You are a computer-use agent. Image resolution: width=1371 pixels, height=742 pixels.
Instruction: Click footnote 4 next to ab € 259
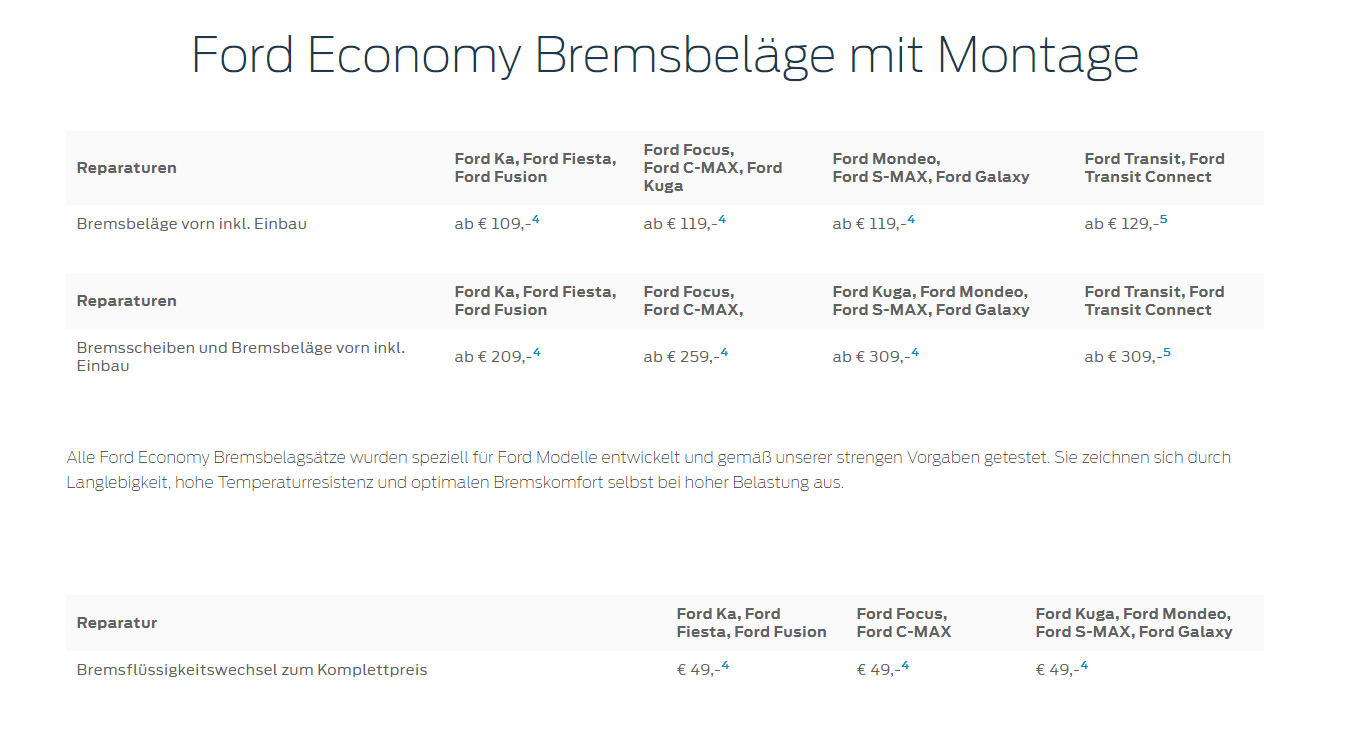(724, 353)
